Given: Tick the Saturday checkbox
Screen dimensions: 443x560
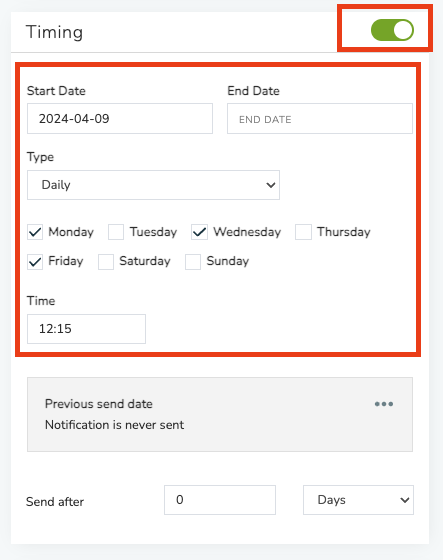Looking at the screenshot, I should pyautogui.click(x=106, y=262).
